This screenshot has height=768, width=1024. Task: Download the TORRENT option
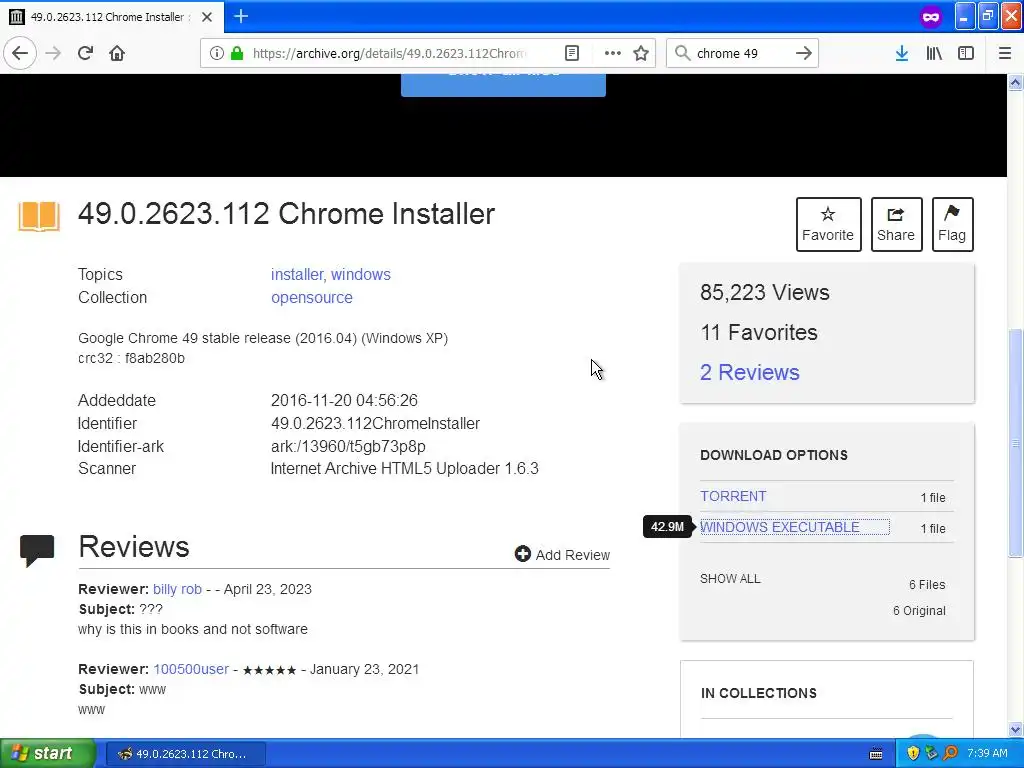click(x=733, y=496)
